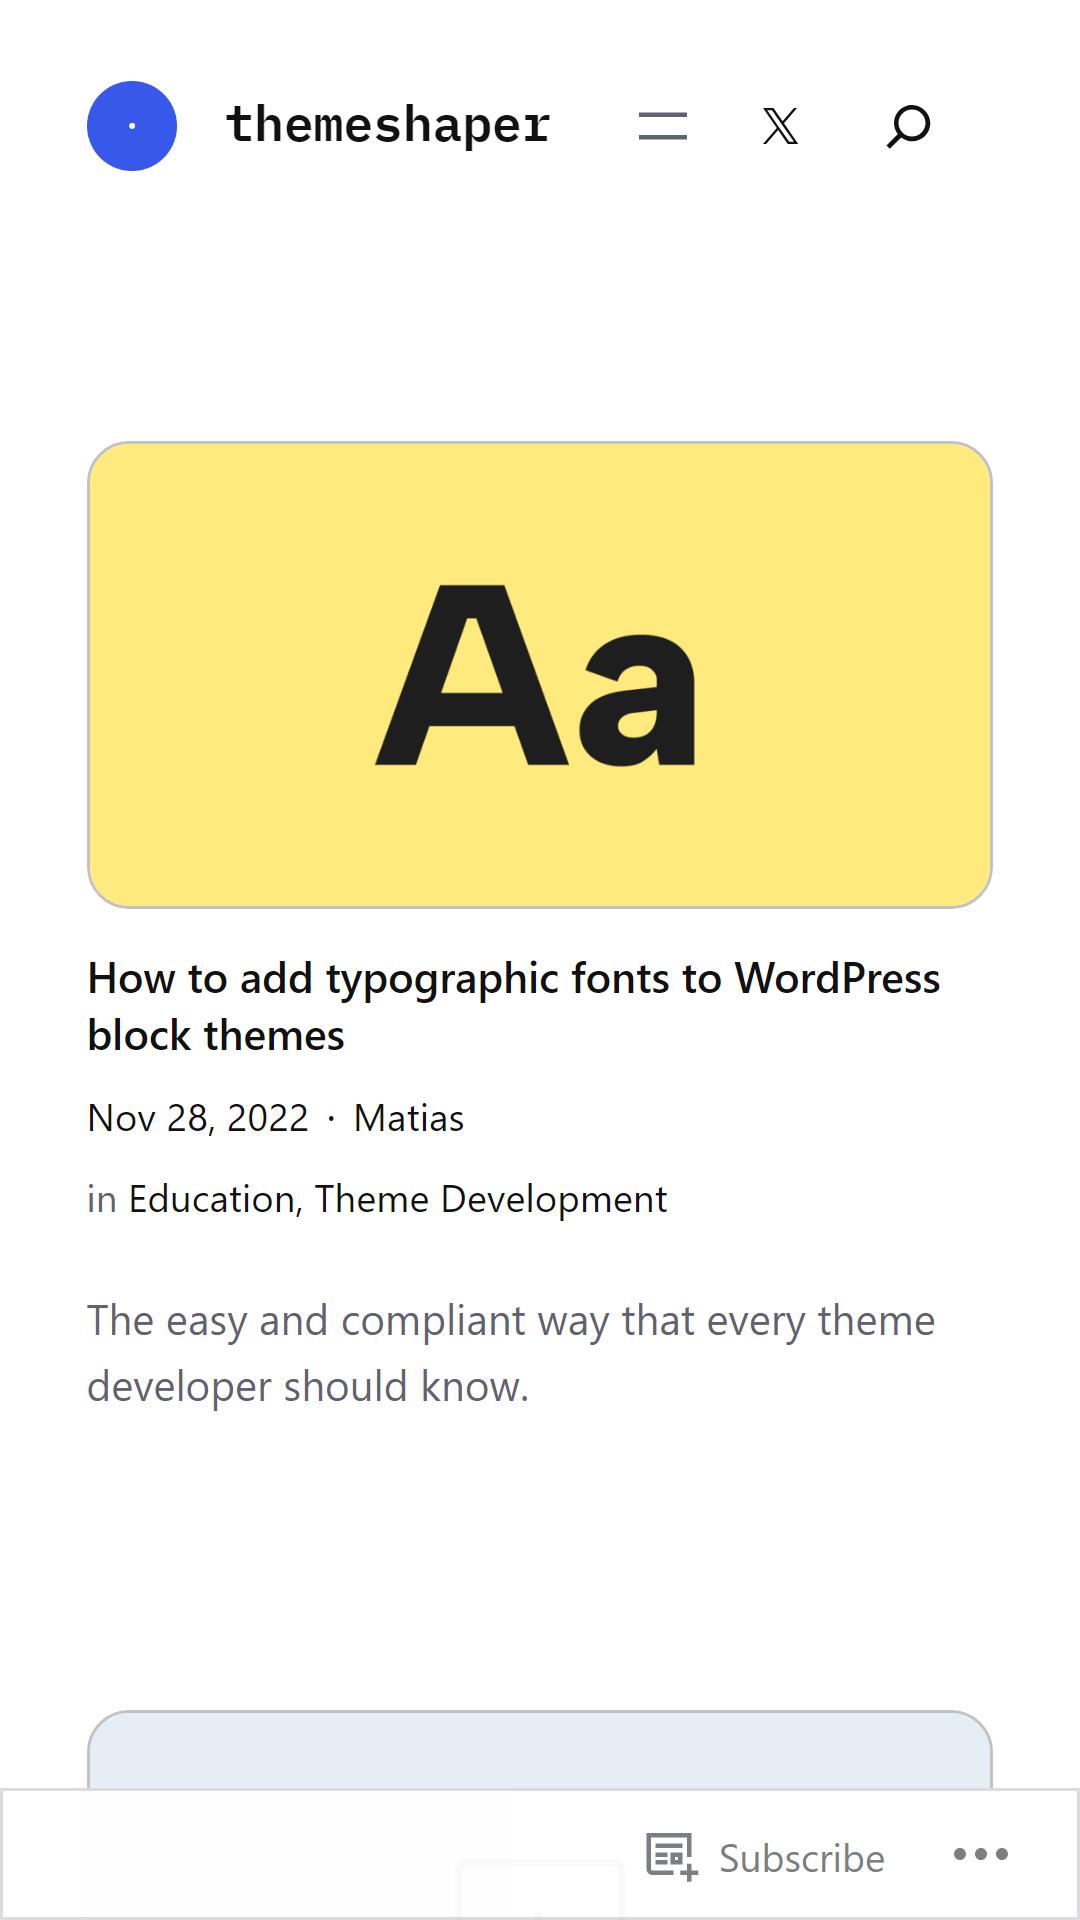Open the search magnifier icon

908,126
